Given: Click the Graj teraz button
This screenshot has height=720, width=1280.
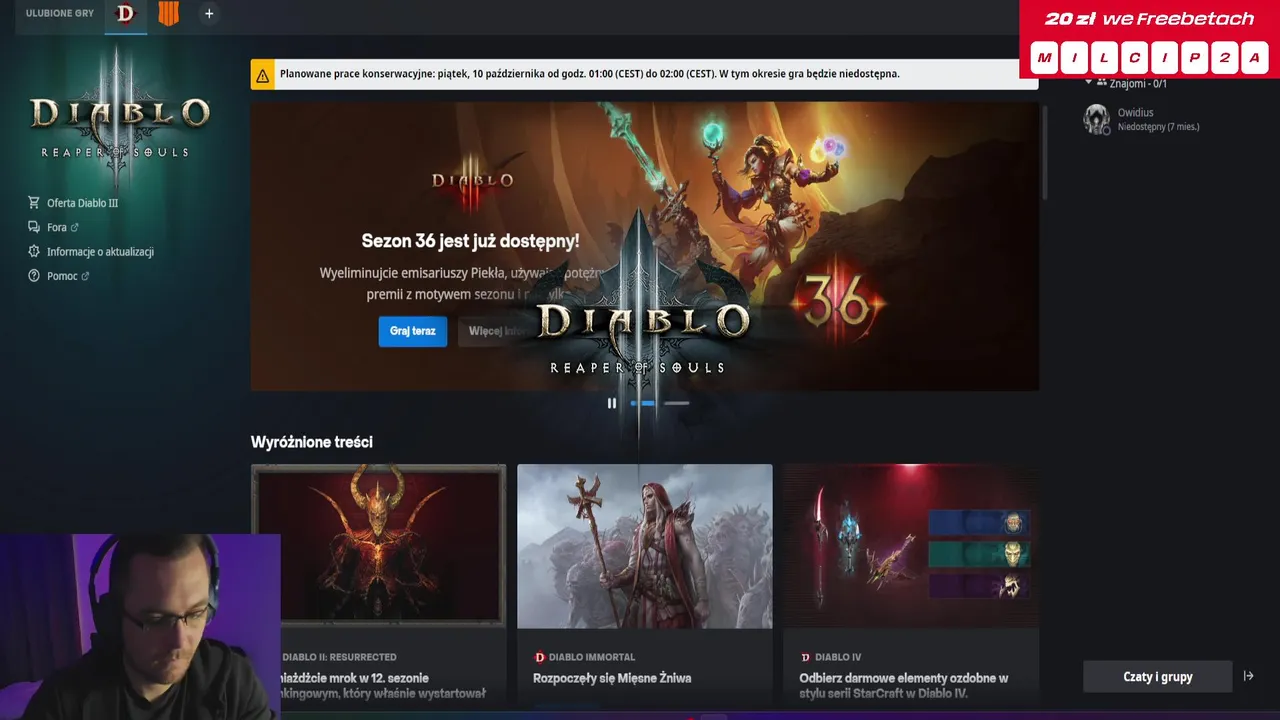Looking at the screenshot, I should coord(412,331).
